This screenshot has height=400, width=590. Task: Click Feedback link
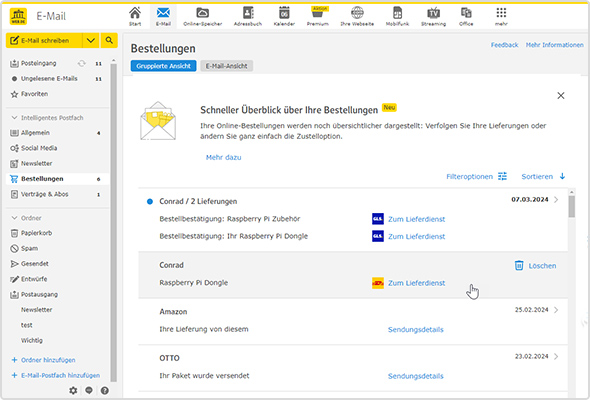(x=504, y=45)
